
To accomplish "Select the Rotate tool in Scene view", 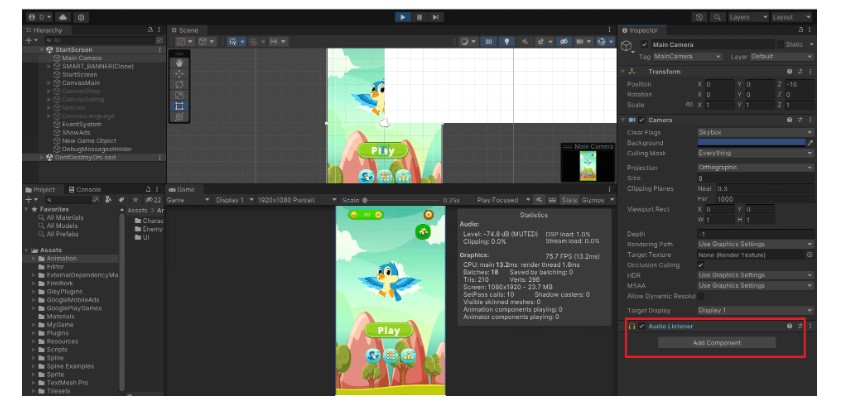I will point(179,84).
